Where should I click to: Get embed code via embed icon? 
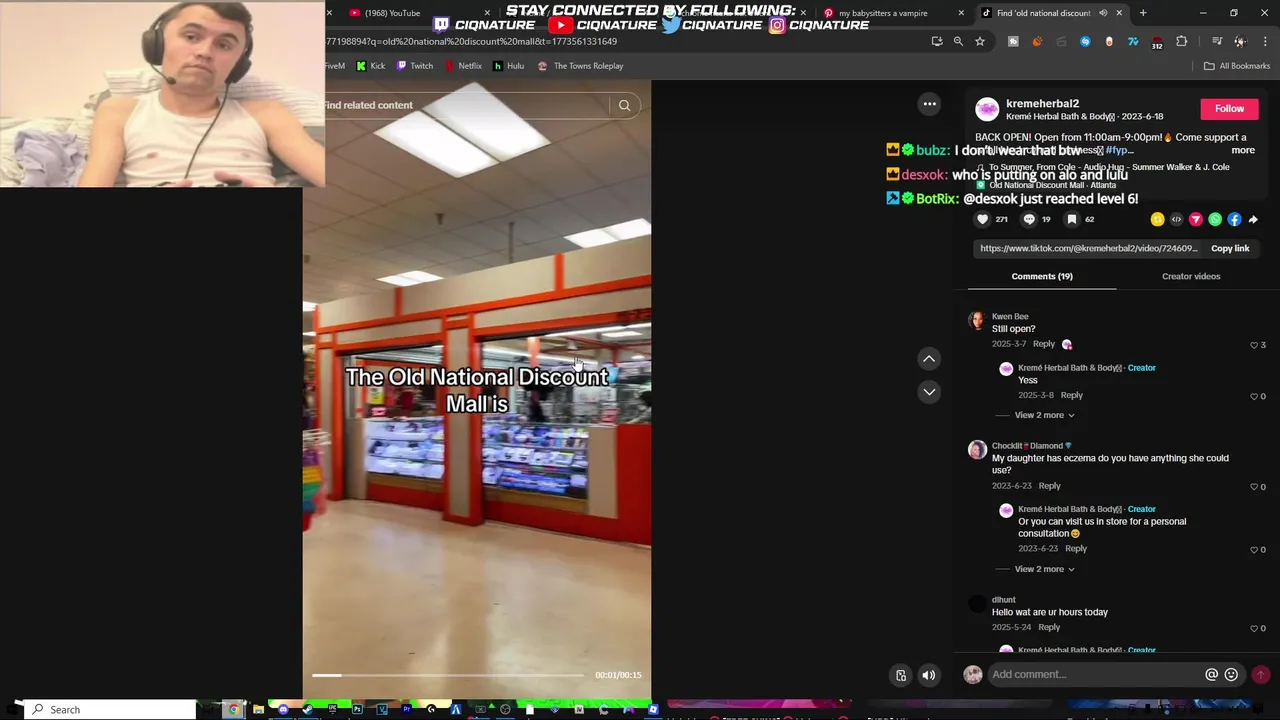[x=1176, y=219]
